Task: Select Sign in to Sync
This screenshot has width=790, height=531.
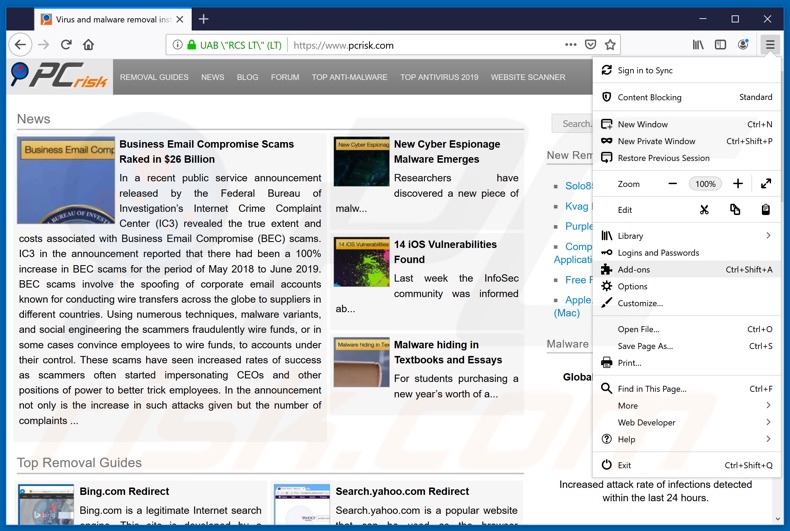Action: tap(687, 71)
